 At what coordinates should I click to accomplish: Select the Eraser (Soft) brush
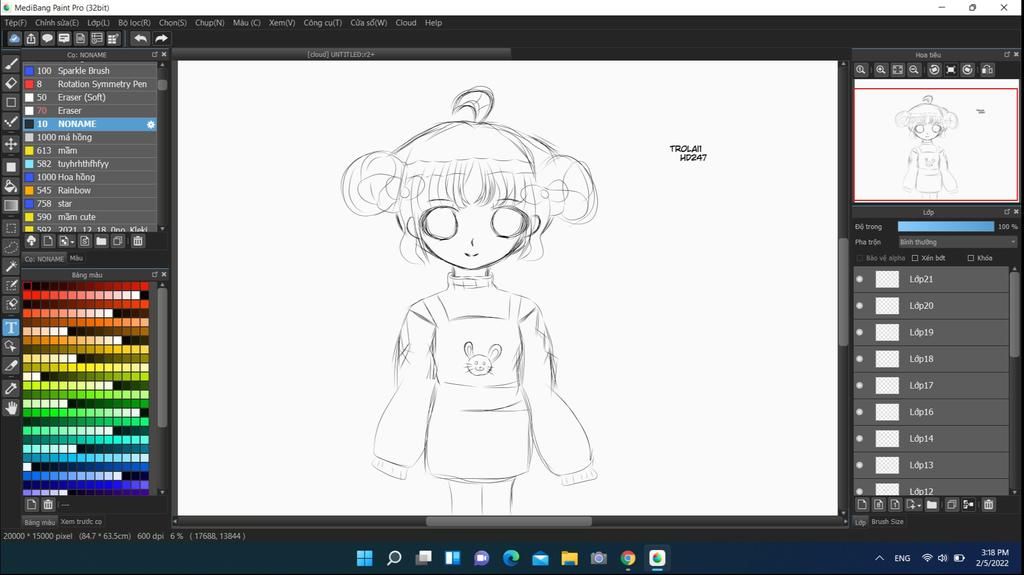click(89, 97)
